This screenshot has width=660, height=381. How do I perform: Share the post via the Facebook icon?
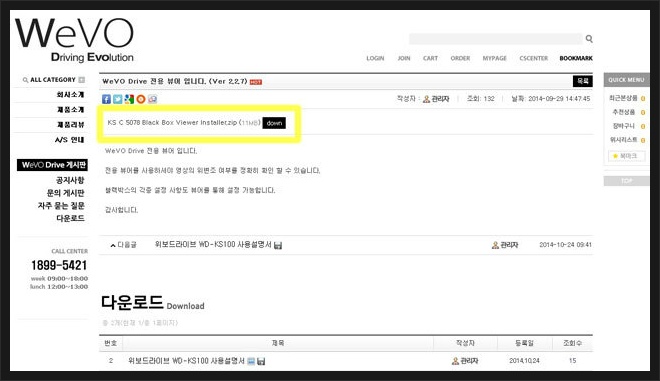point(106,99)
